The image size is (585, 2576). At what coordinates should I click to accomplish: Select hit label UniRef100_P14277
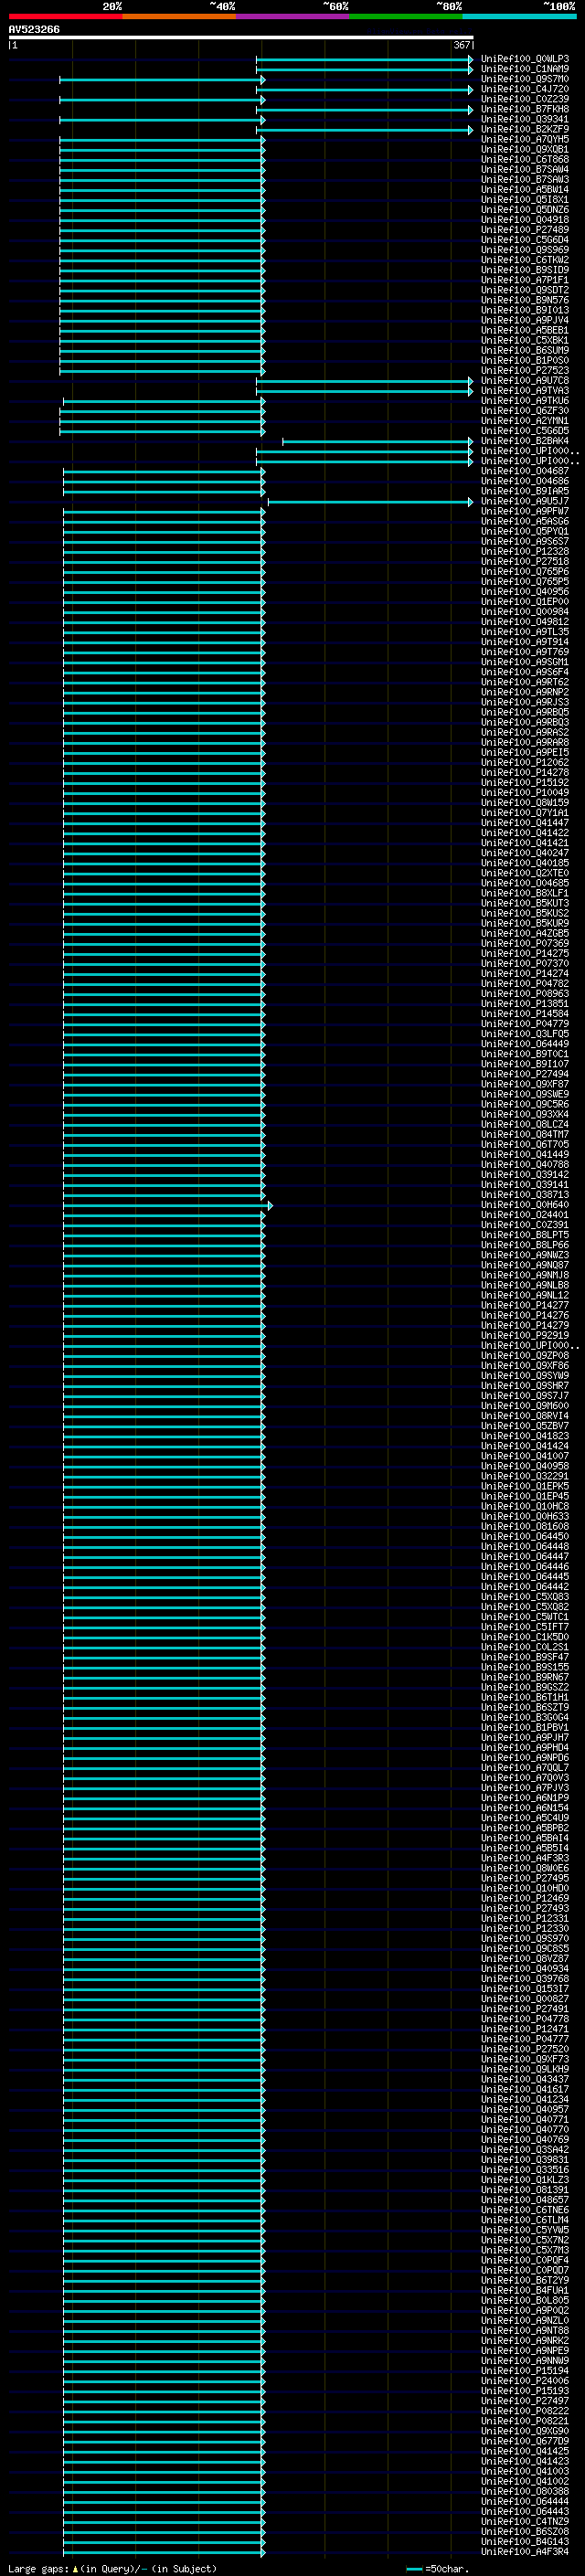[524, 1306]
